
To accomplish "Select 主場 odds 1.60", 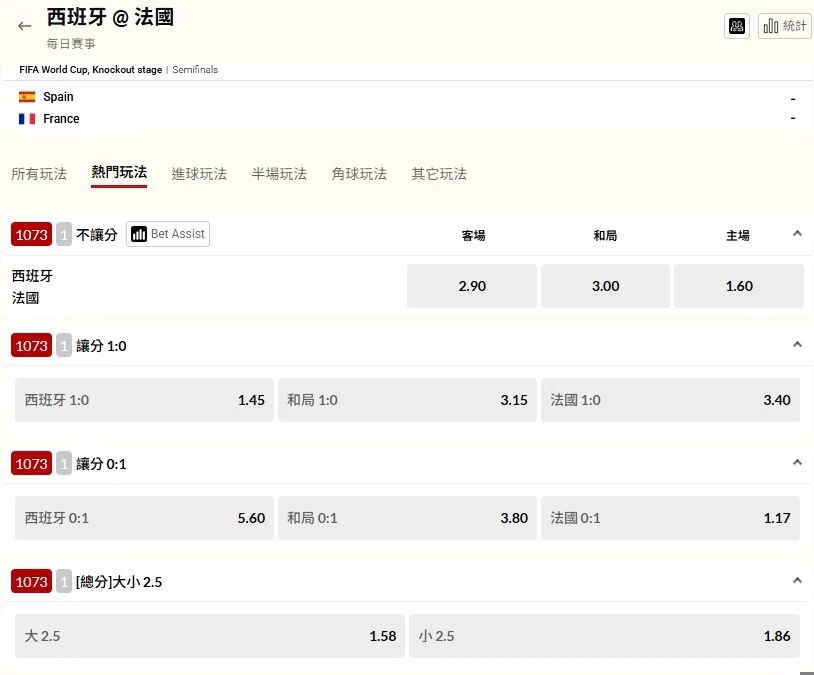I will click(x=739, y=286).
